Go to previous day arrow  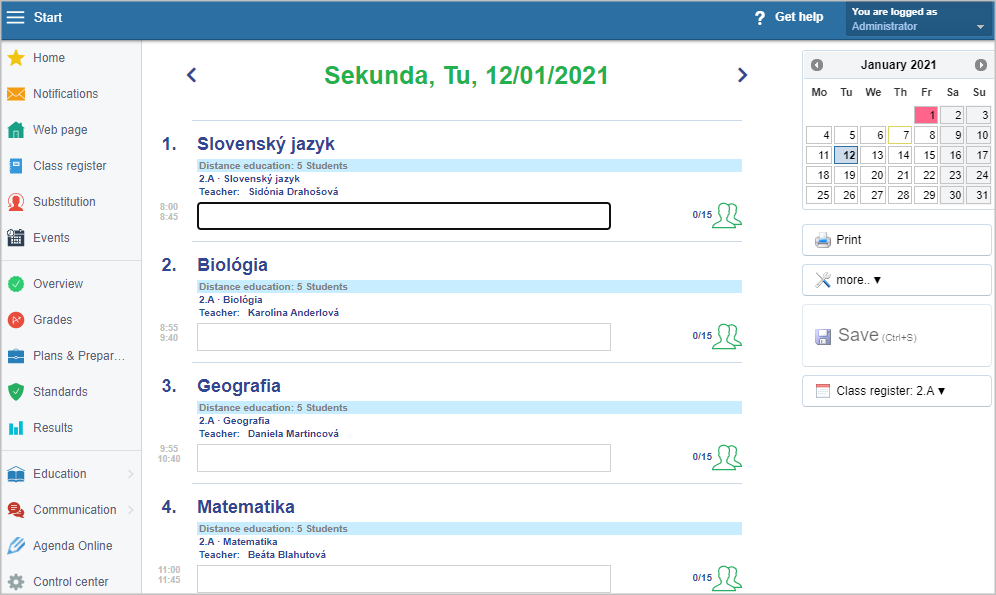coord(192,75)
